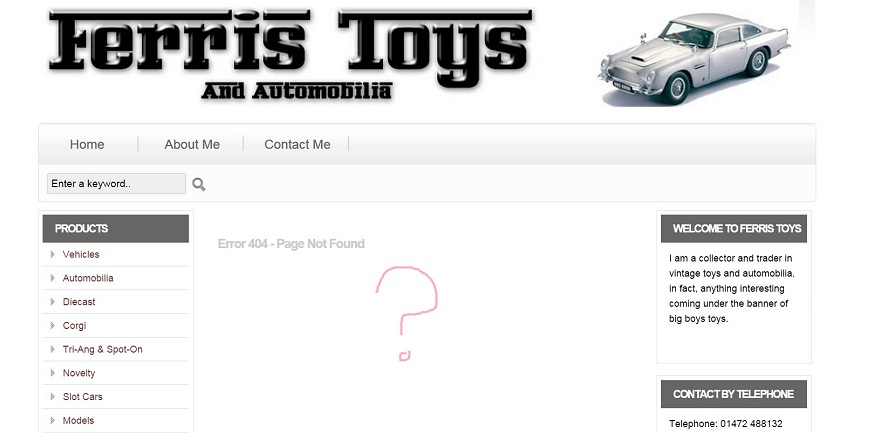
Task: Open the Home menu item
Action: pos(87,144)
